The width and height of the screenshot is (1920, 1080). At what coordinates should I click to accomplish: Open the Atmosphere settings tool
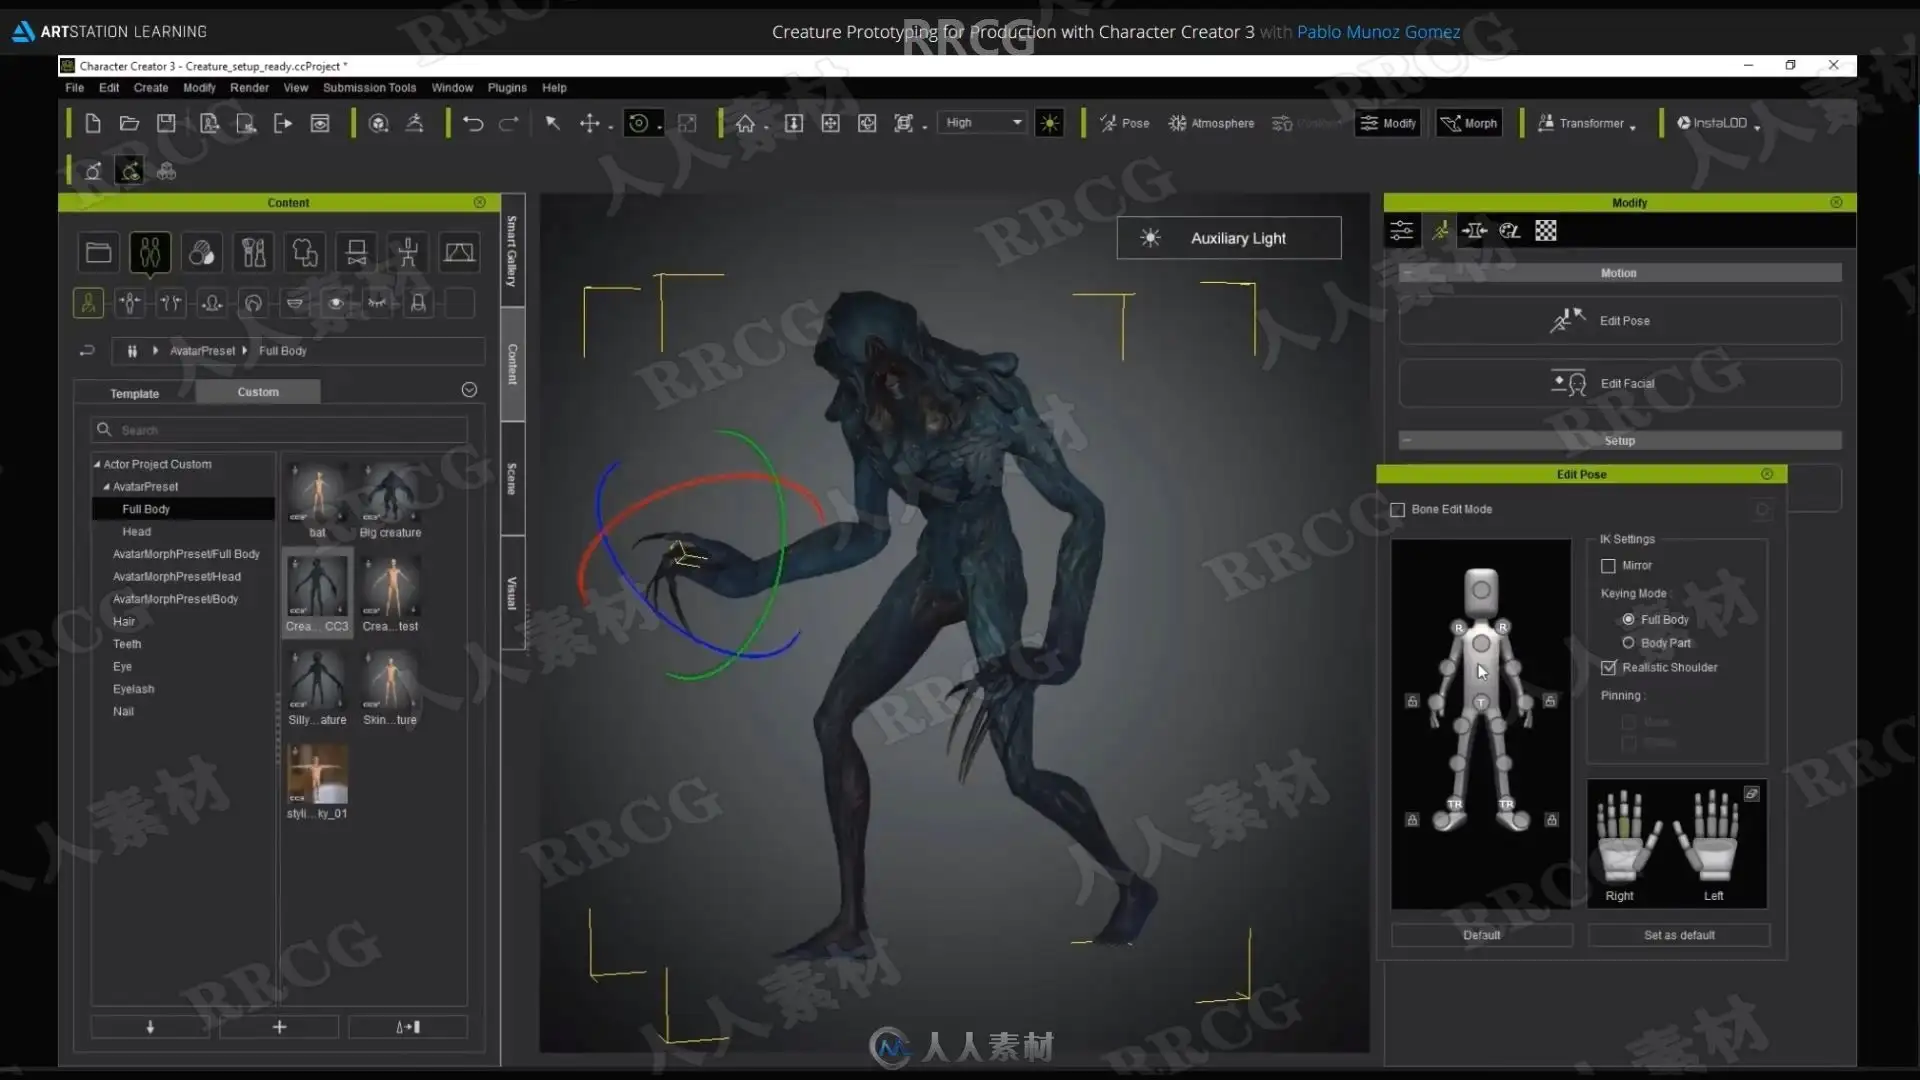[x=1211, y=123]
